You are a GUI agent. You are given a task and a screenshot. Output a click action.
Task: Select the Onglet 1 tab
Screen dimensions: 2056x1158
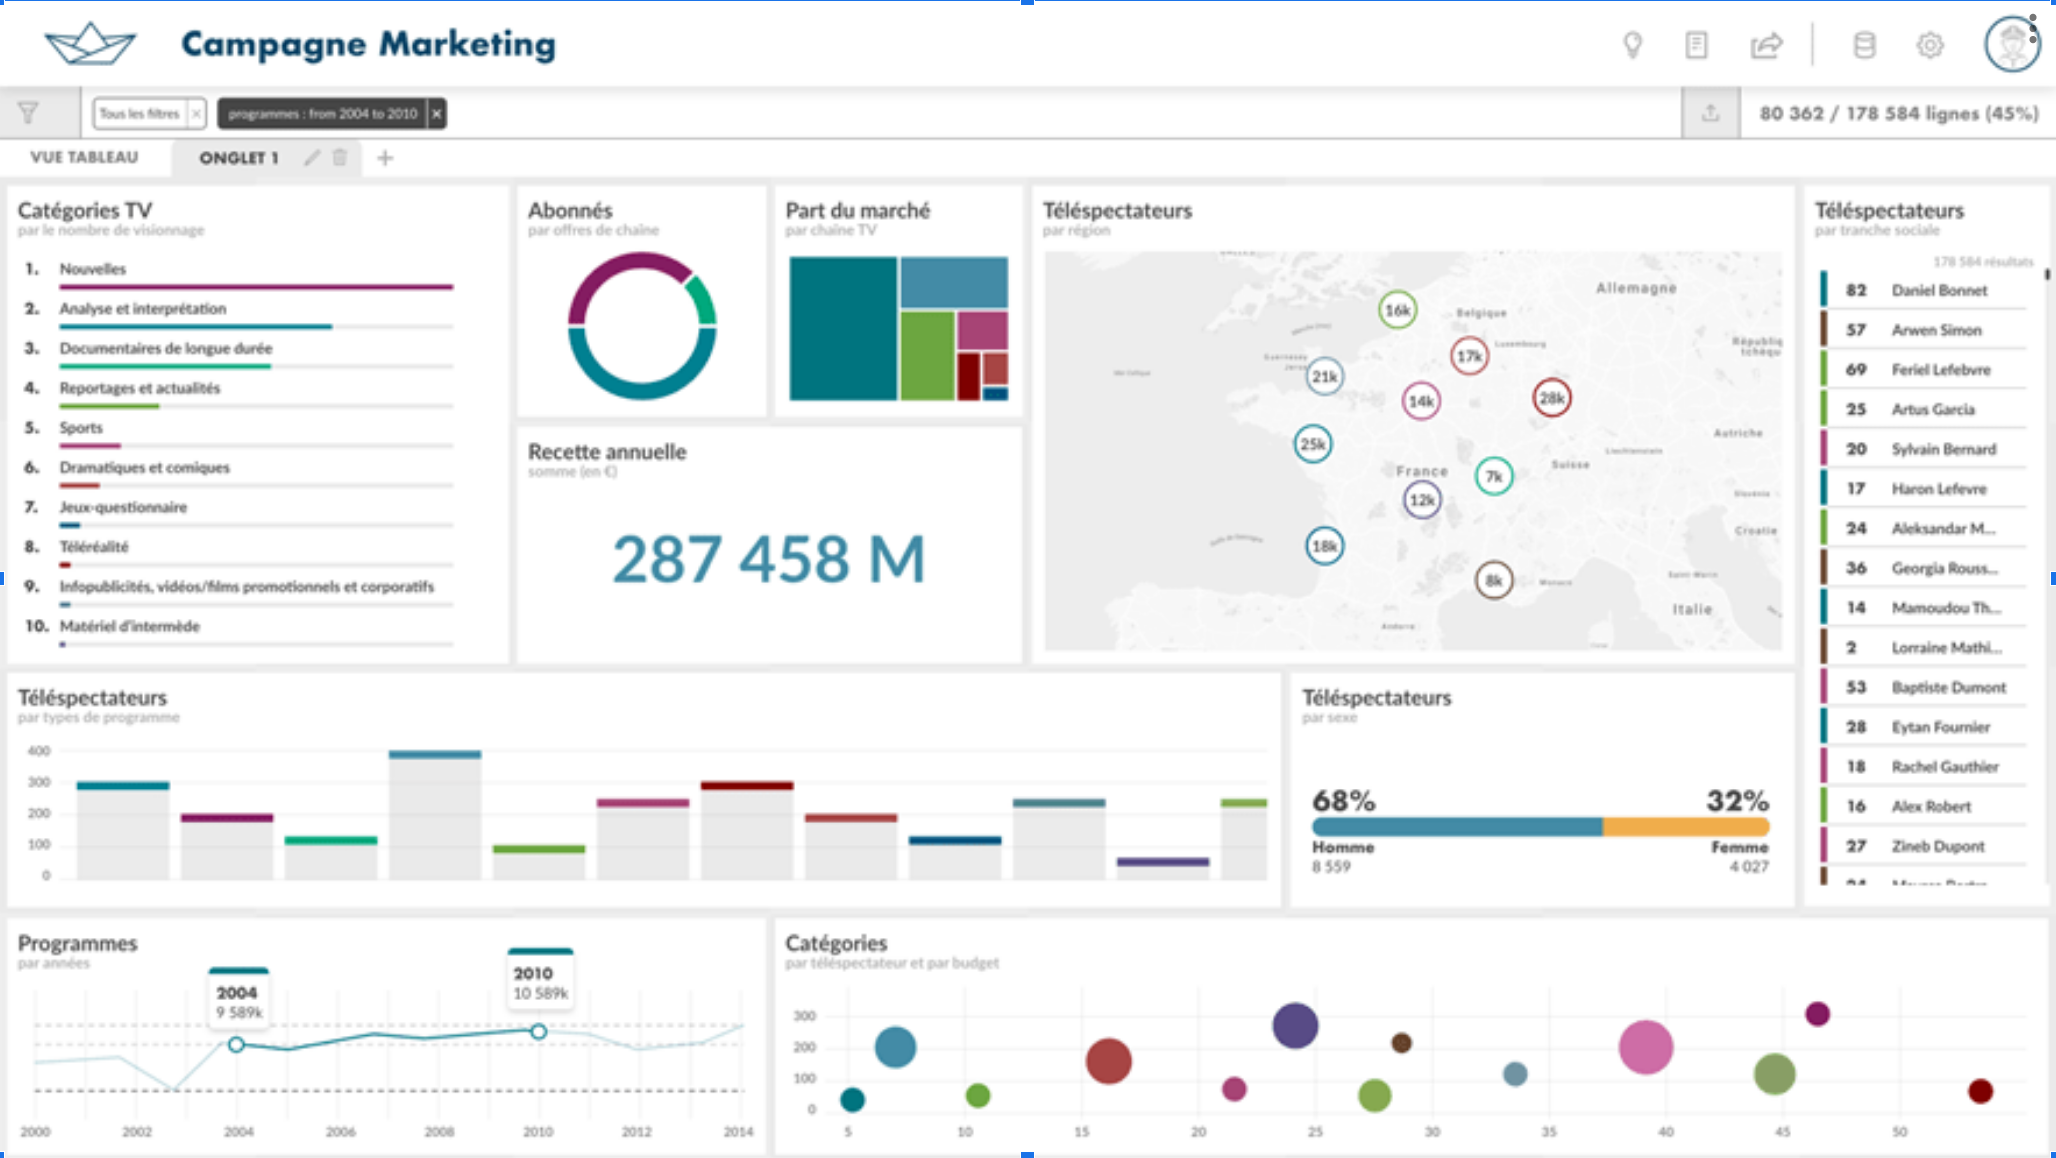pyautogui.click(x=238, y=158)
